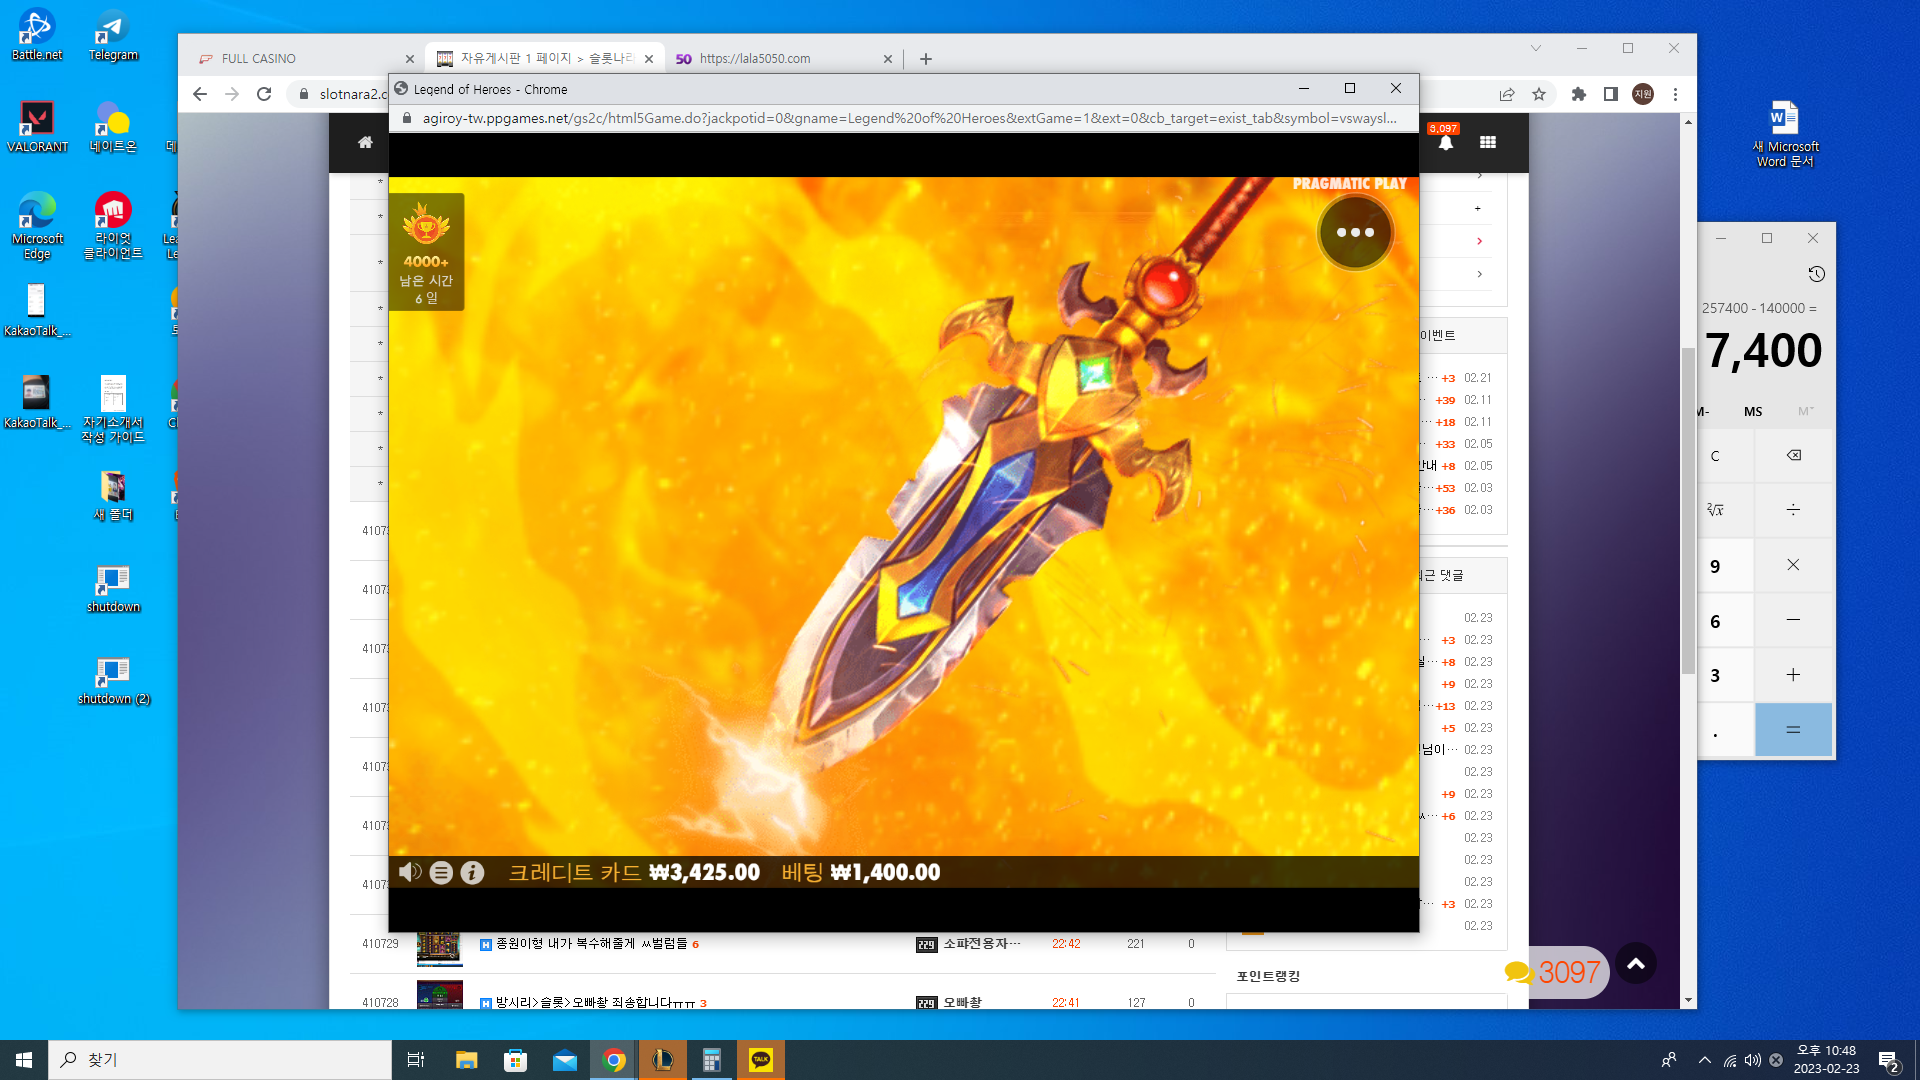Open the grid menu icon on site header
This screenshot has width=1920, height=1080.
coord(1488,142)
